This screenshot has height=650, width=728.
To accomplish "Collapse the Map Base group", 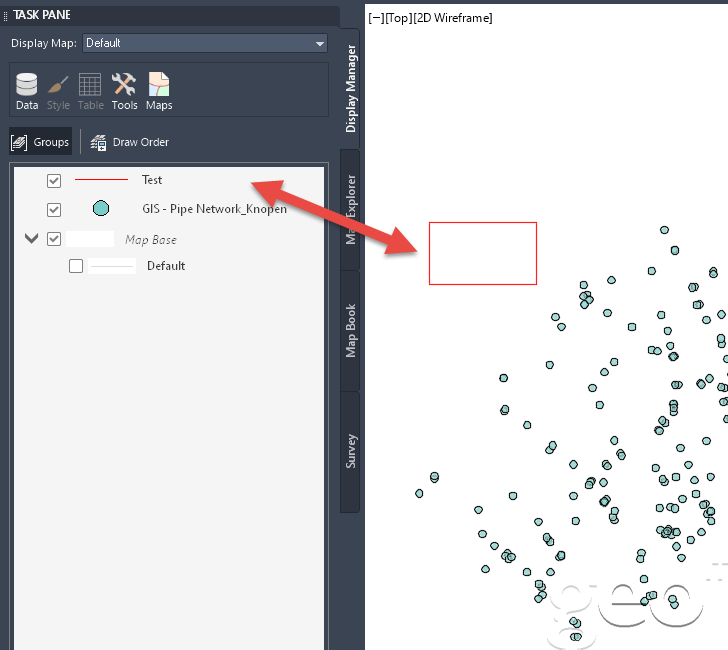I will tap(32, 239).
